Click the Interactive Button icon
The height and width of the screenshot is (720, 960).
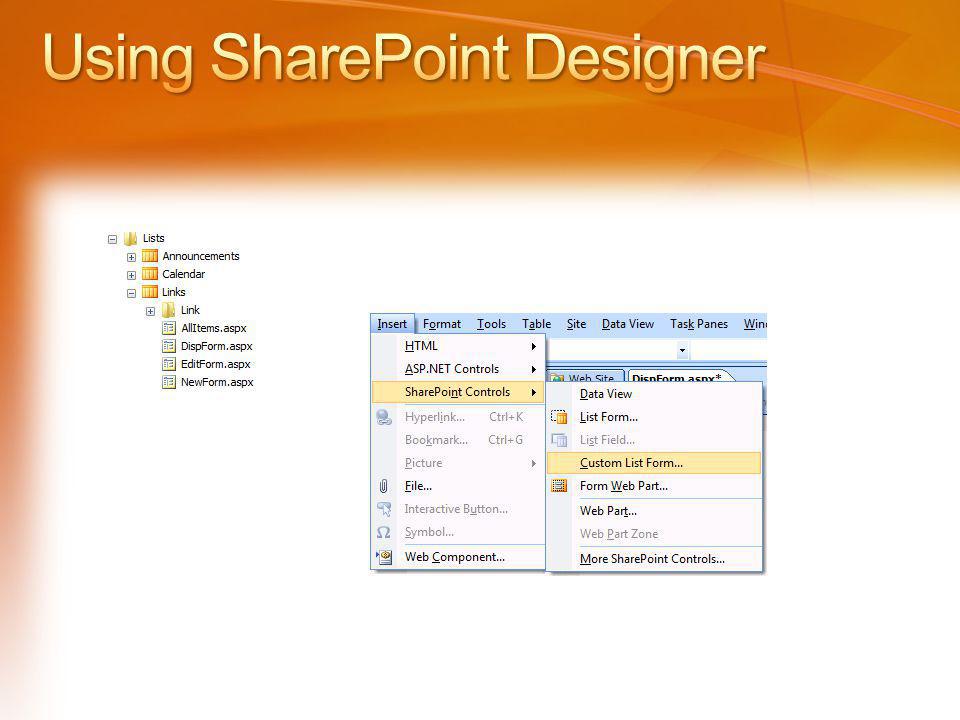pos(384,509)
